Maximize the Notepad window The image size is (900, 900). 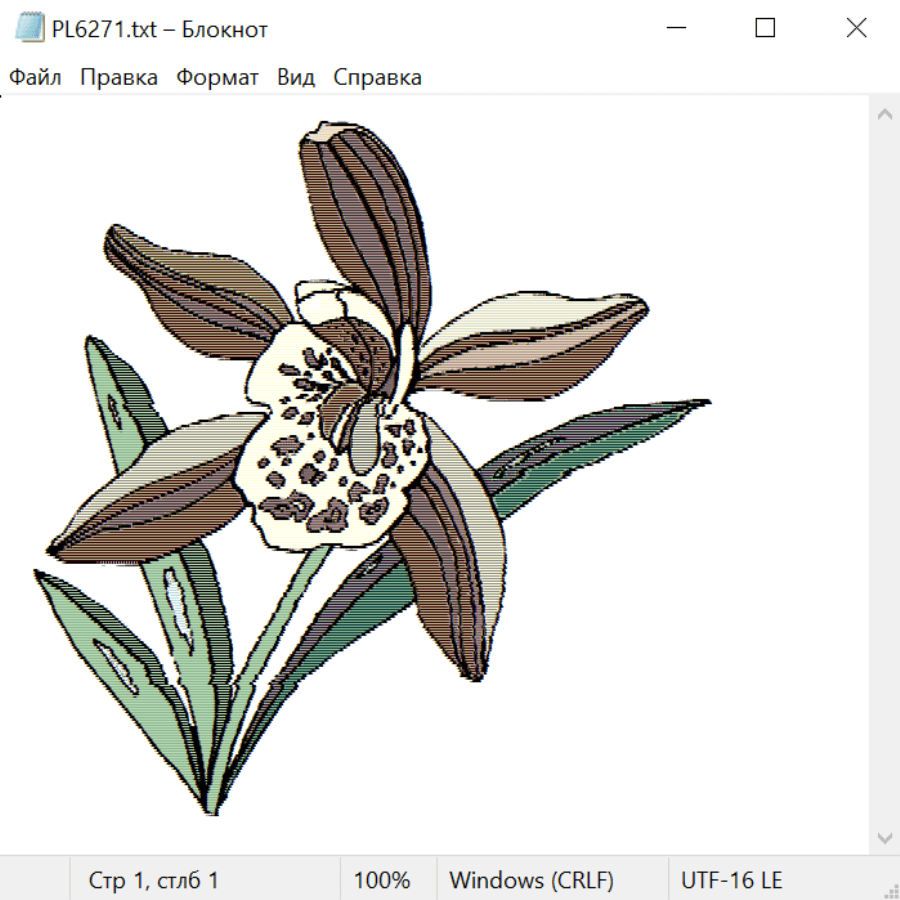[x=765, y=28]
